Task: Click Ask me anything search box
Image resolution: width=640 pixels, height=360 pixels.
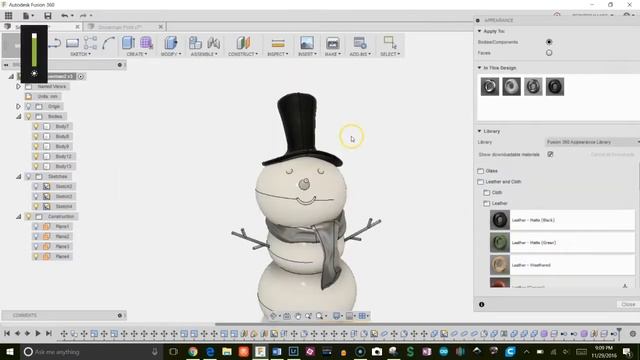Action: tap(91, 351)
